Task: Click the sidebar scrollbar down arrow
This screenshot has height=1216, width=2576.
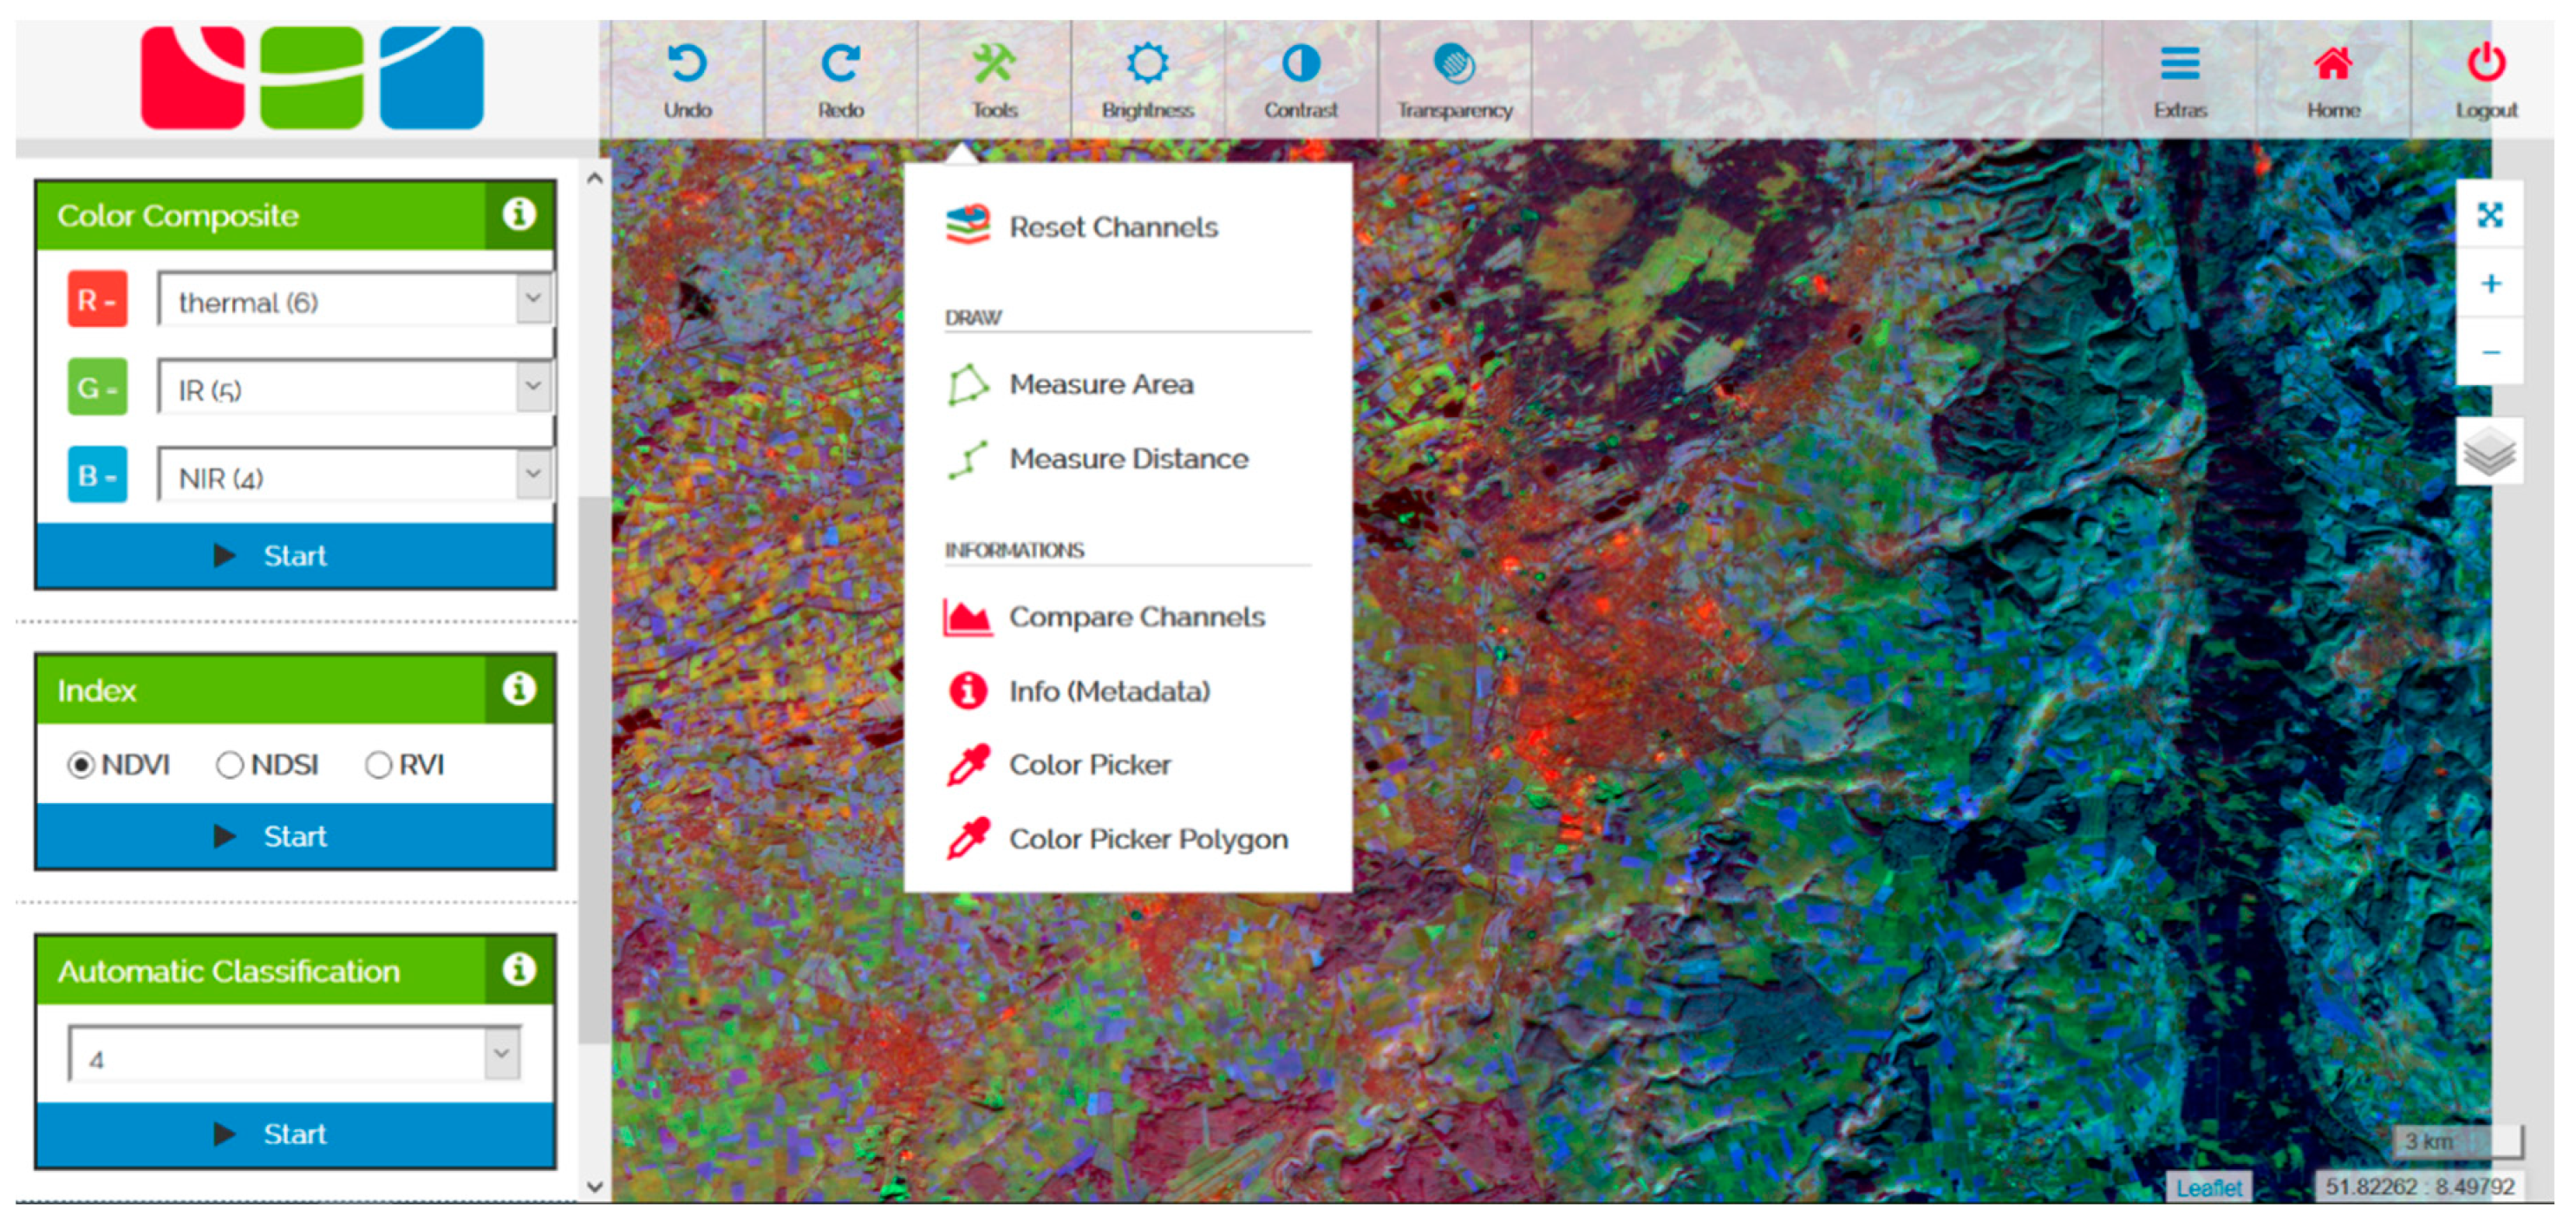Action: coord(595,1187)
